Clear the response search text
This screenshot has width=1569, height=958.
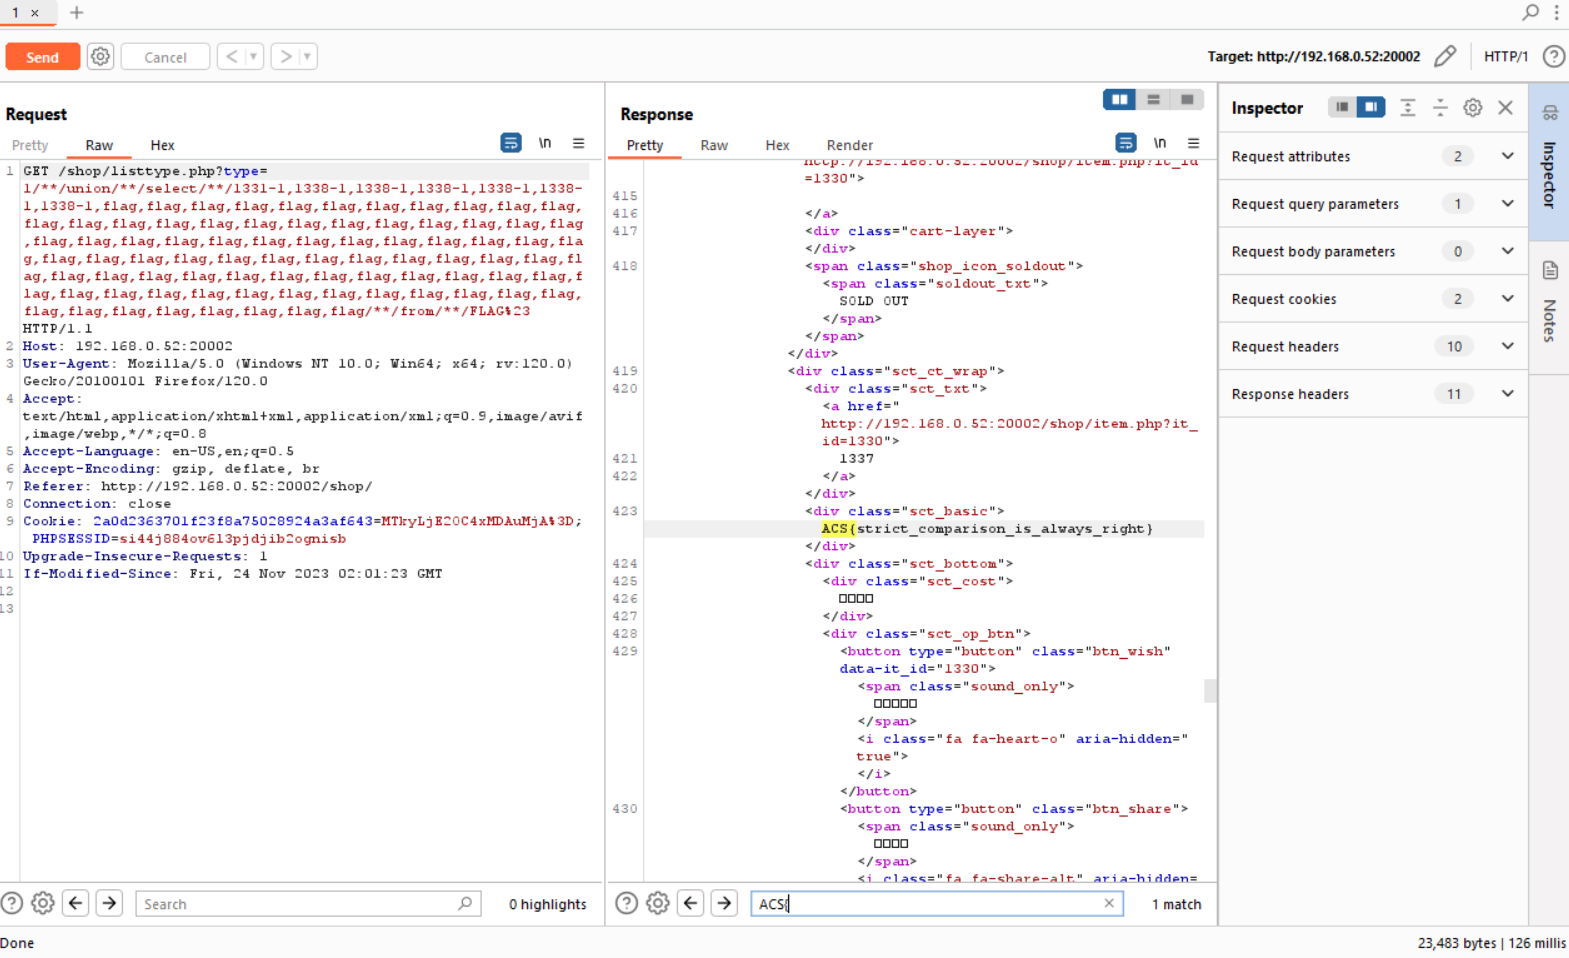coord(1109,903)
